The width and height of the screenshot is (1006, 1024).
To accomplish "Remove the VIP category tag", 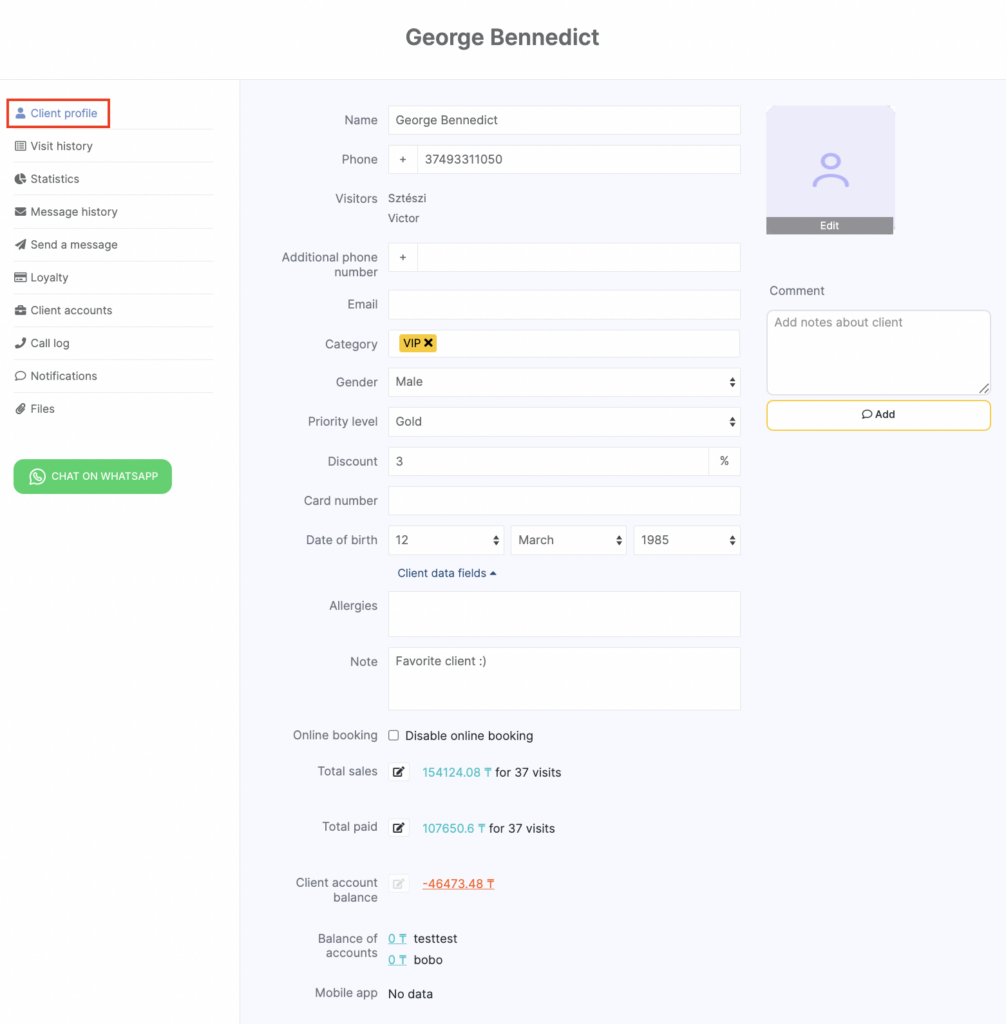I will [x=429, y=343].
